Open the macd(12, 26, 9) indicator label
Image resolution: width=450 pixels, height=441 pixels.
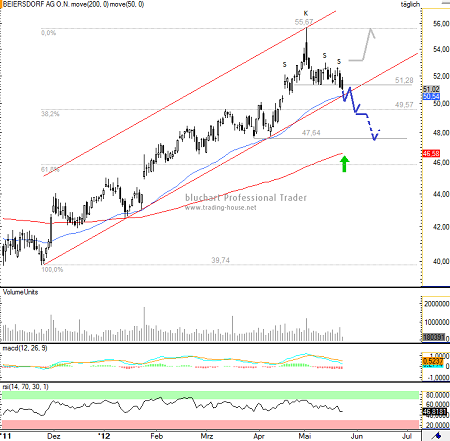point(25,348)
